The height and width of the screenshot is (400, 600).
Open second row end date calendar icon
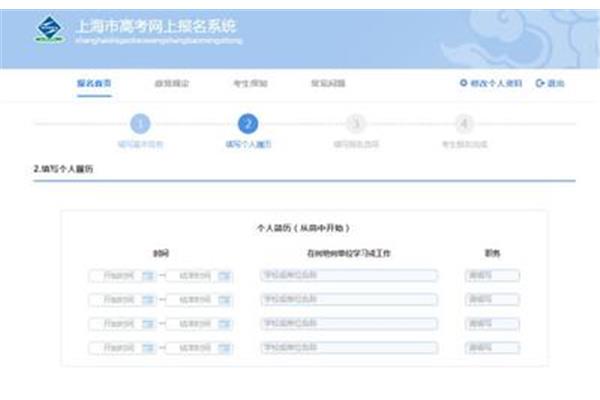(225, 300)
